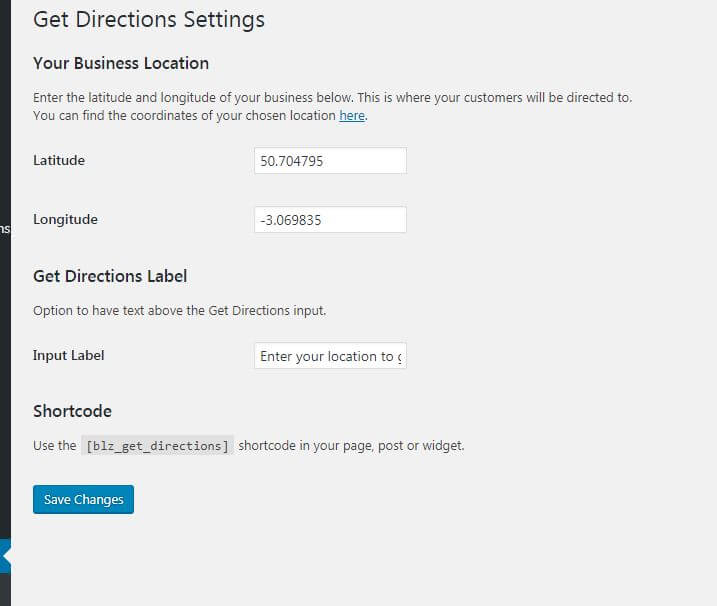Image resolution: width=717 pixels, height=606 pixels.
Task: Click the 'Option to have text' description
Action: pyautogui.click(x=180, y=311)
